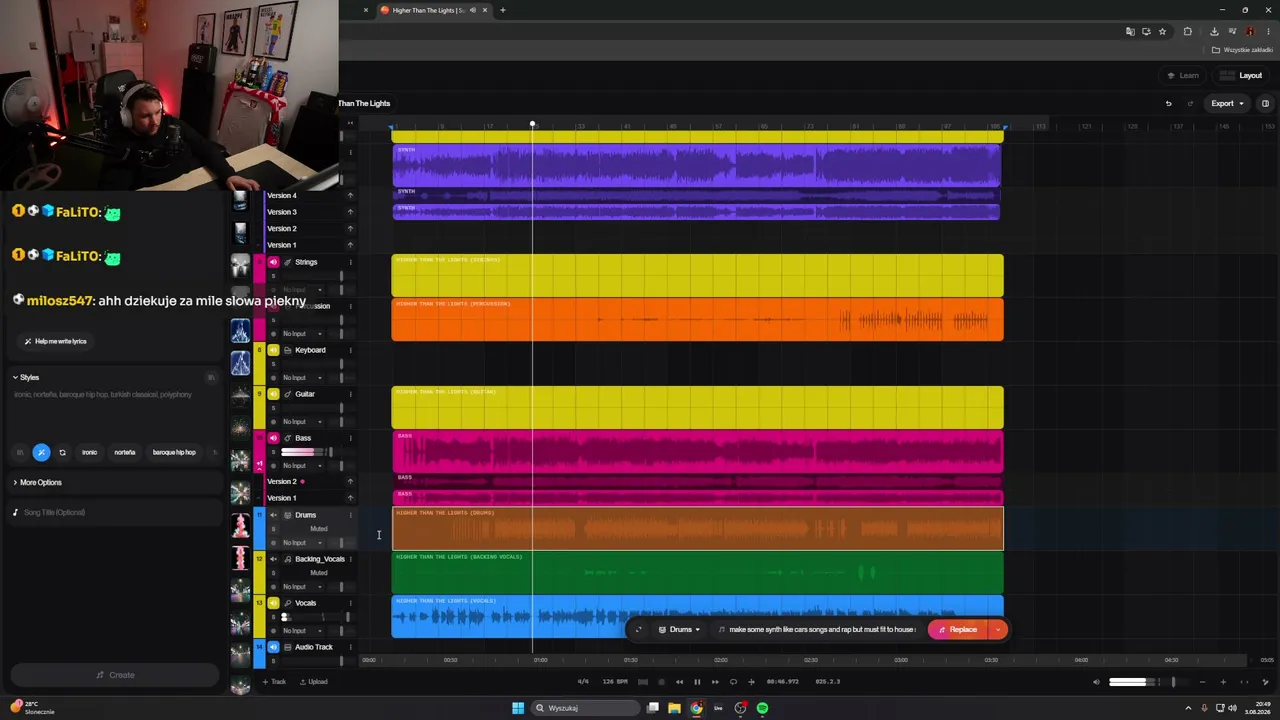Expand the prompt bar with arrows icon
Screen dimensions: 1280x720
click(638, 630)
